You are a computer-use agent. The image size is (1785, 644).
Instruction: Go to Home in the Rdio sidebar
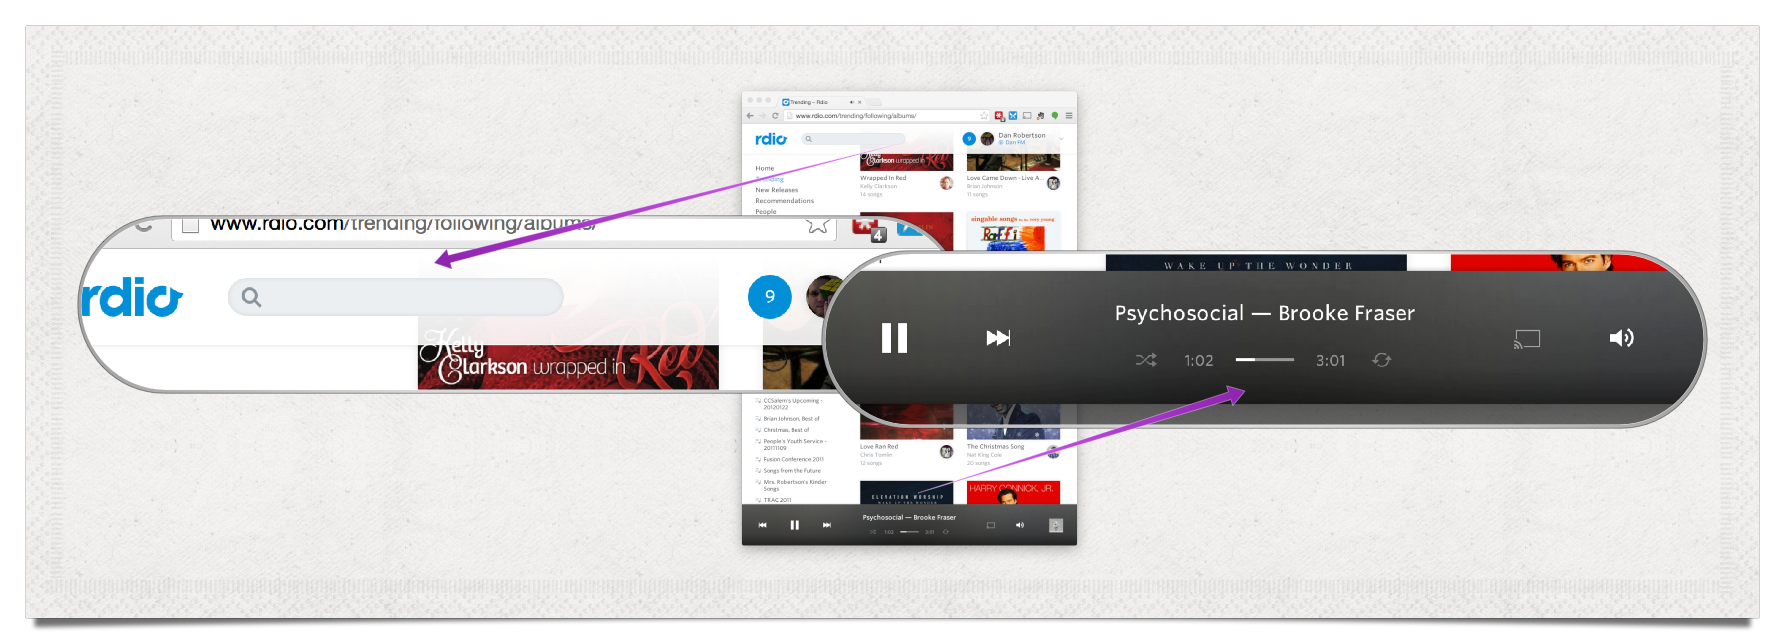point(765,168)
